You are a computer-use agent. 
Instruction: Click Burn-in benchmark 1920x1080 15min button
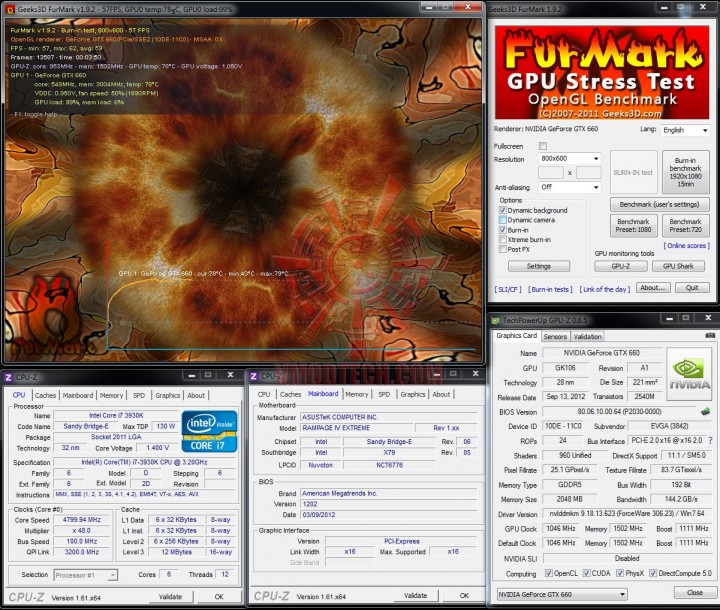pos(685,172)
